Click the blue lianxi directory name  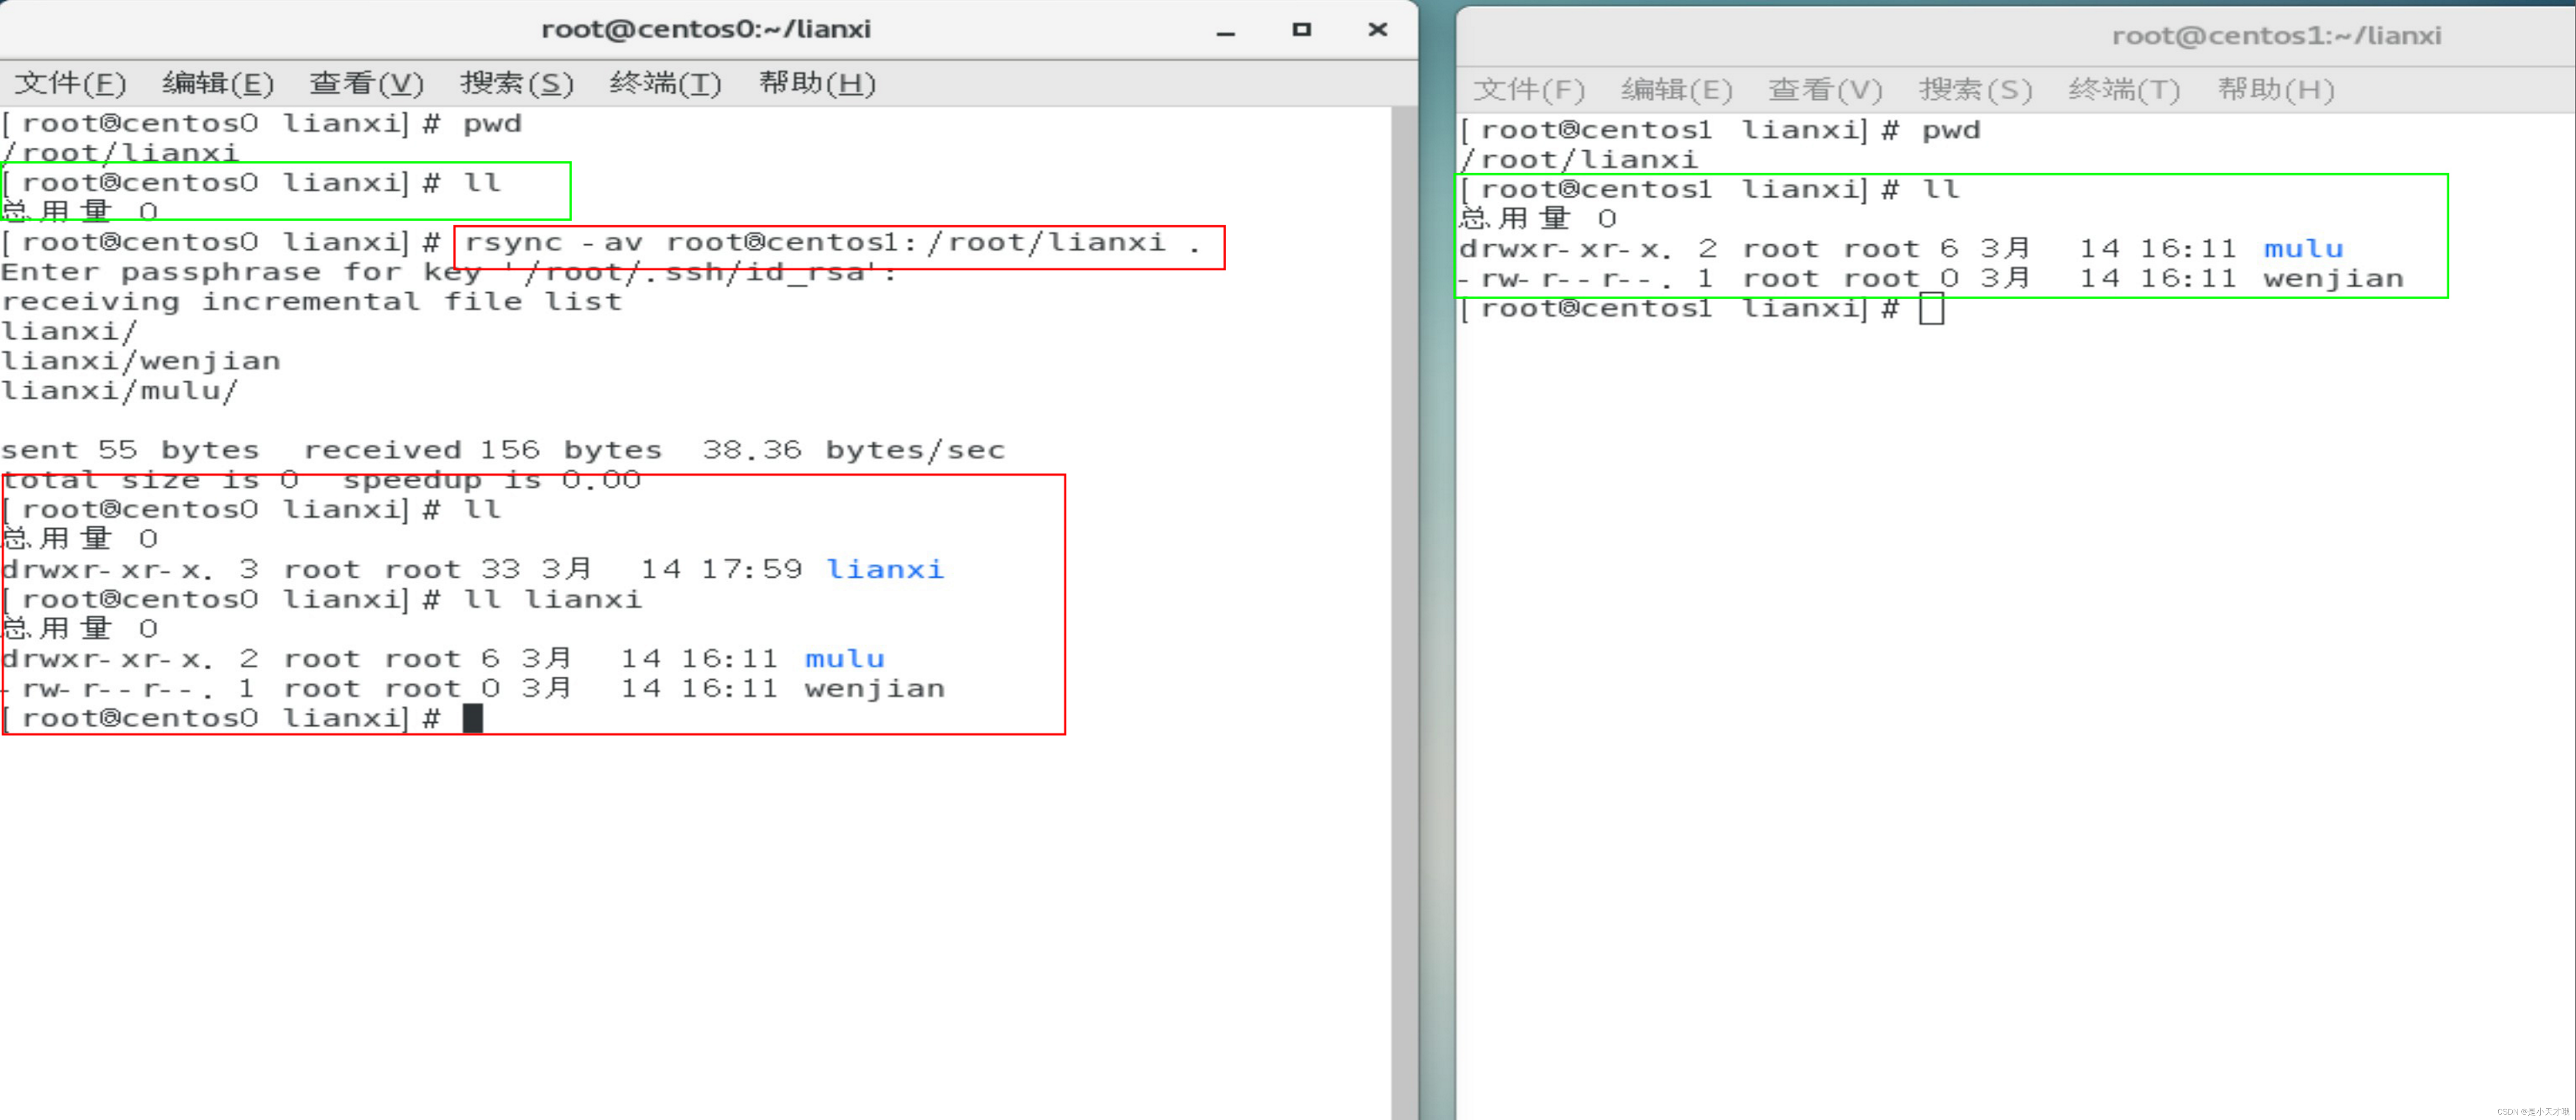[x=885, y=569]
